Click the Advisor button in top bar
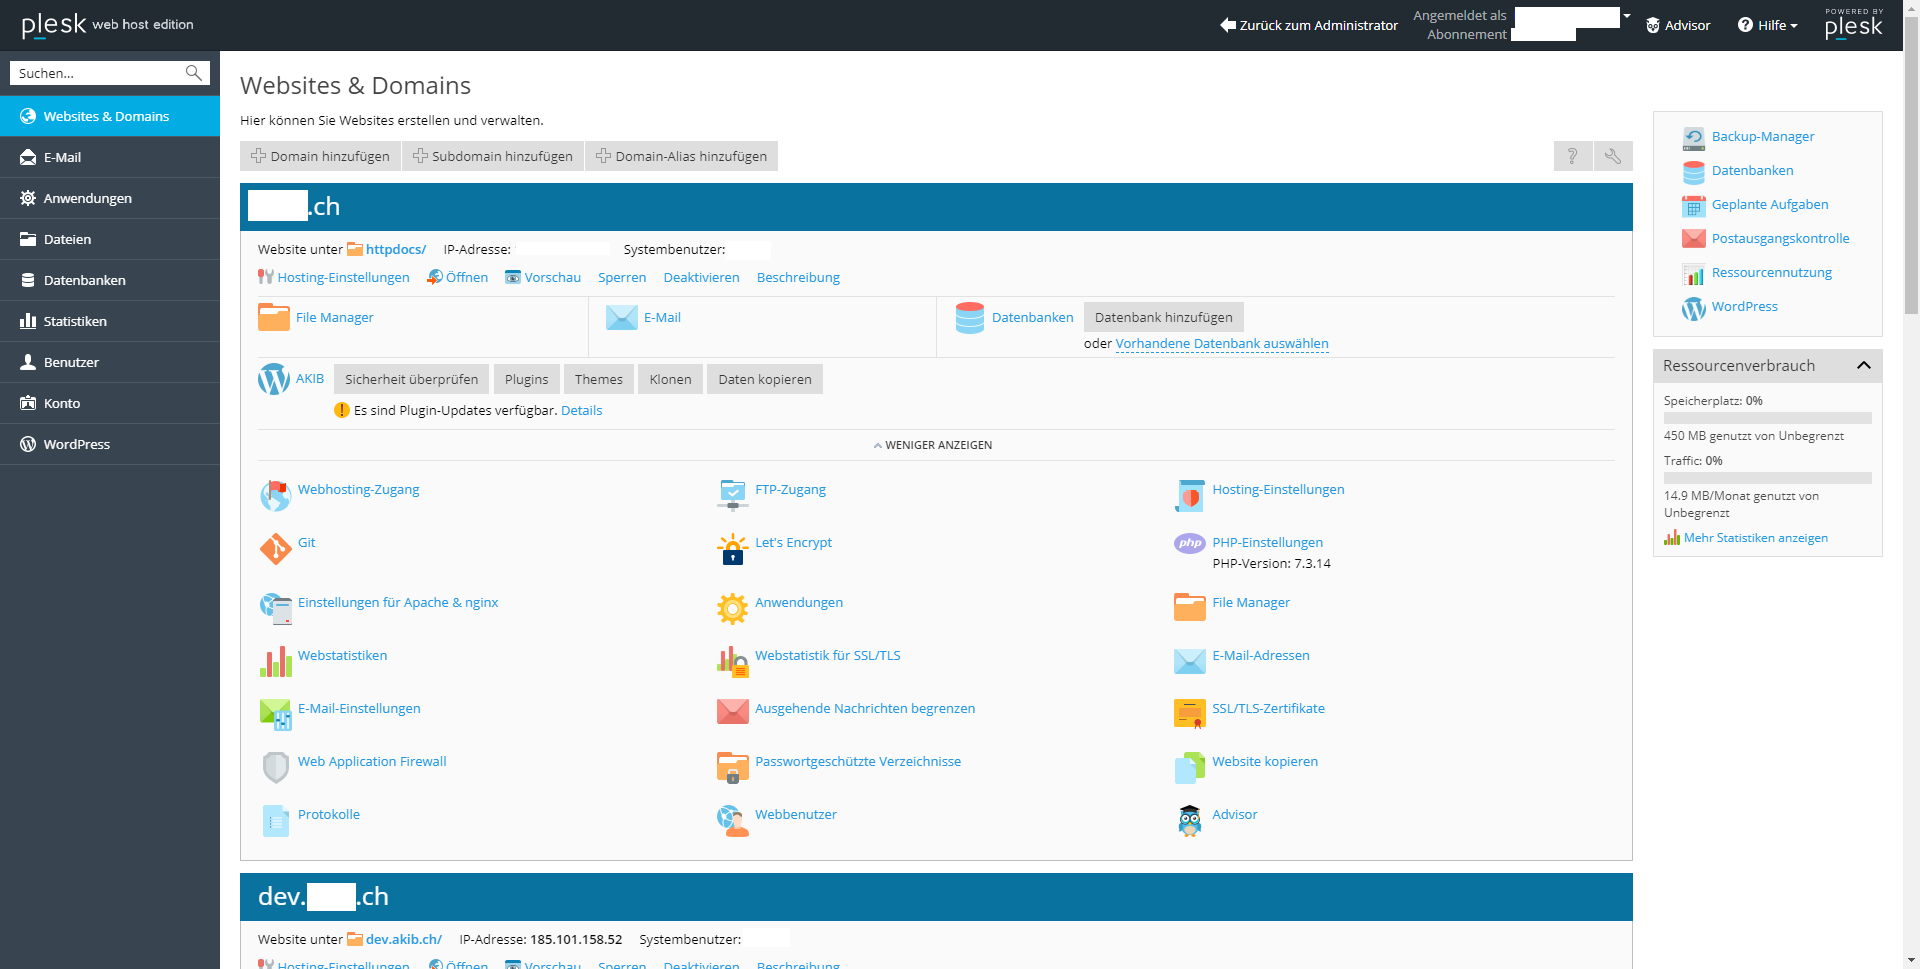1920x969 pixels. [1679, 25]
